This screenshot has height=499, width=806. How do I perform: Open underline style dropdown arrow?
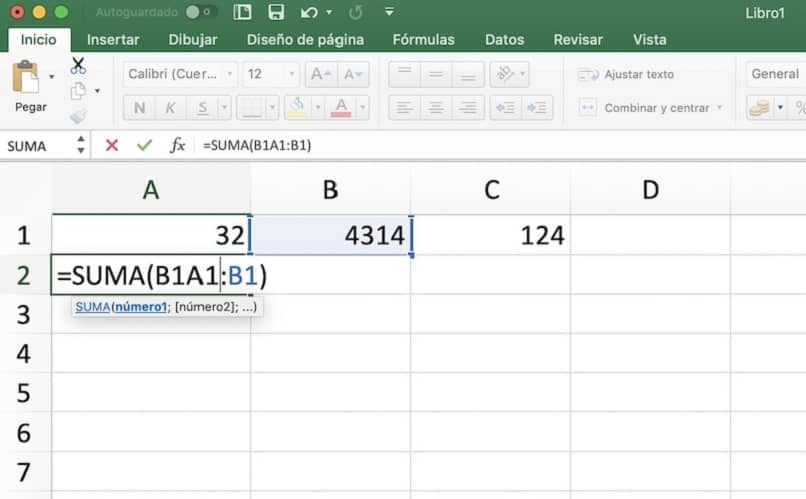coord(224,107)
